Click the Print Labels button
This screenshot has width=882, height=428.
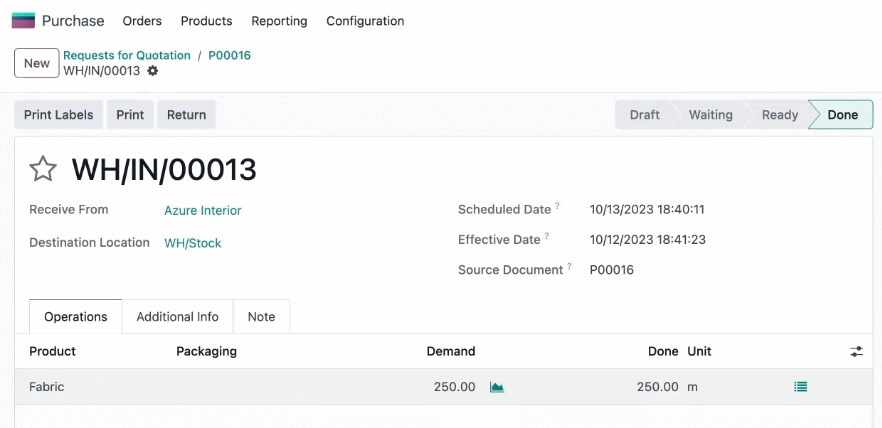58,115
